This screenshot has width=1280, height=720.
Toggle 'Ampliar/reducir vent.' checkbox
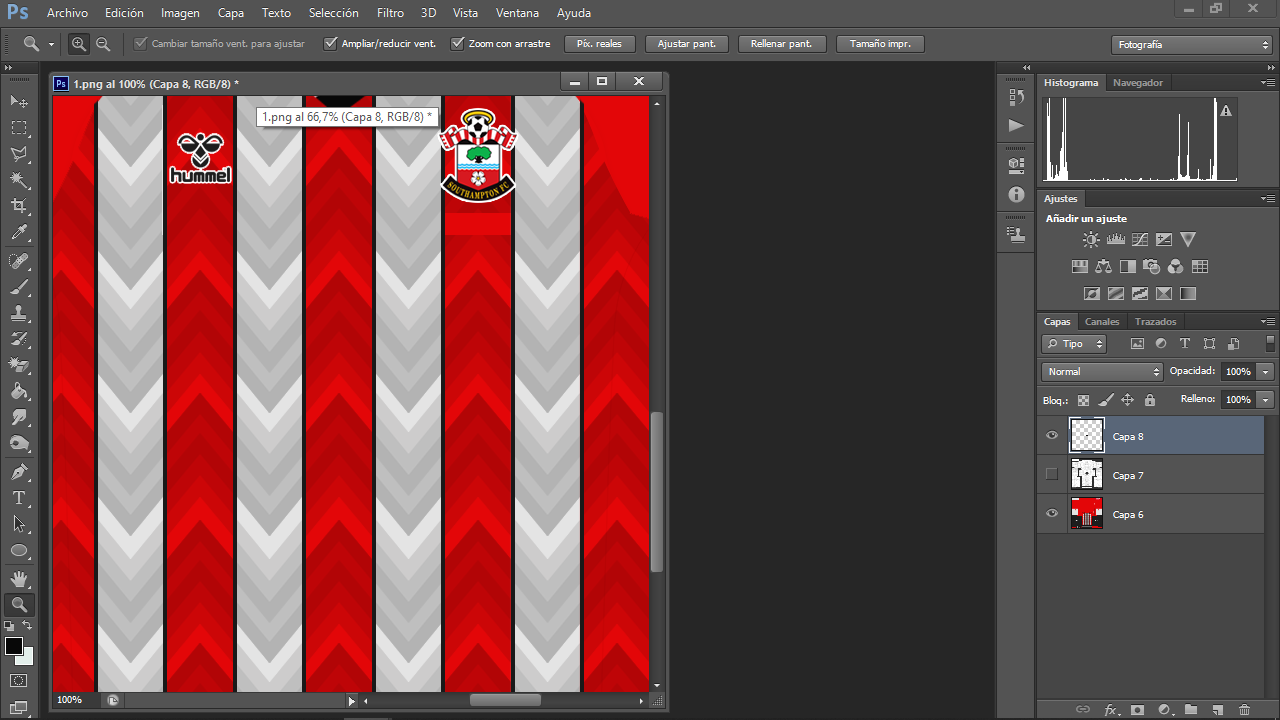[x=330, y=44]
